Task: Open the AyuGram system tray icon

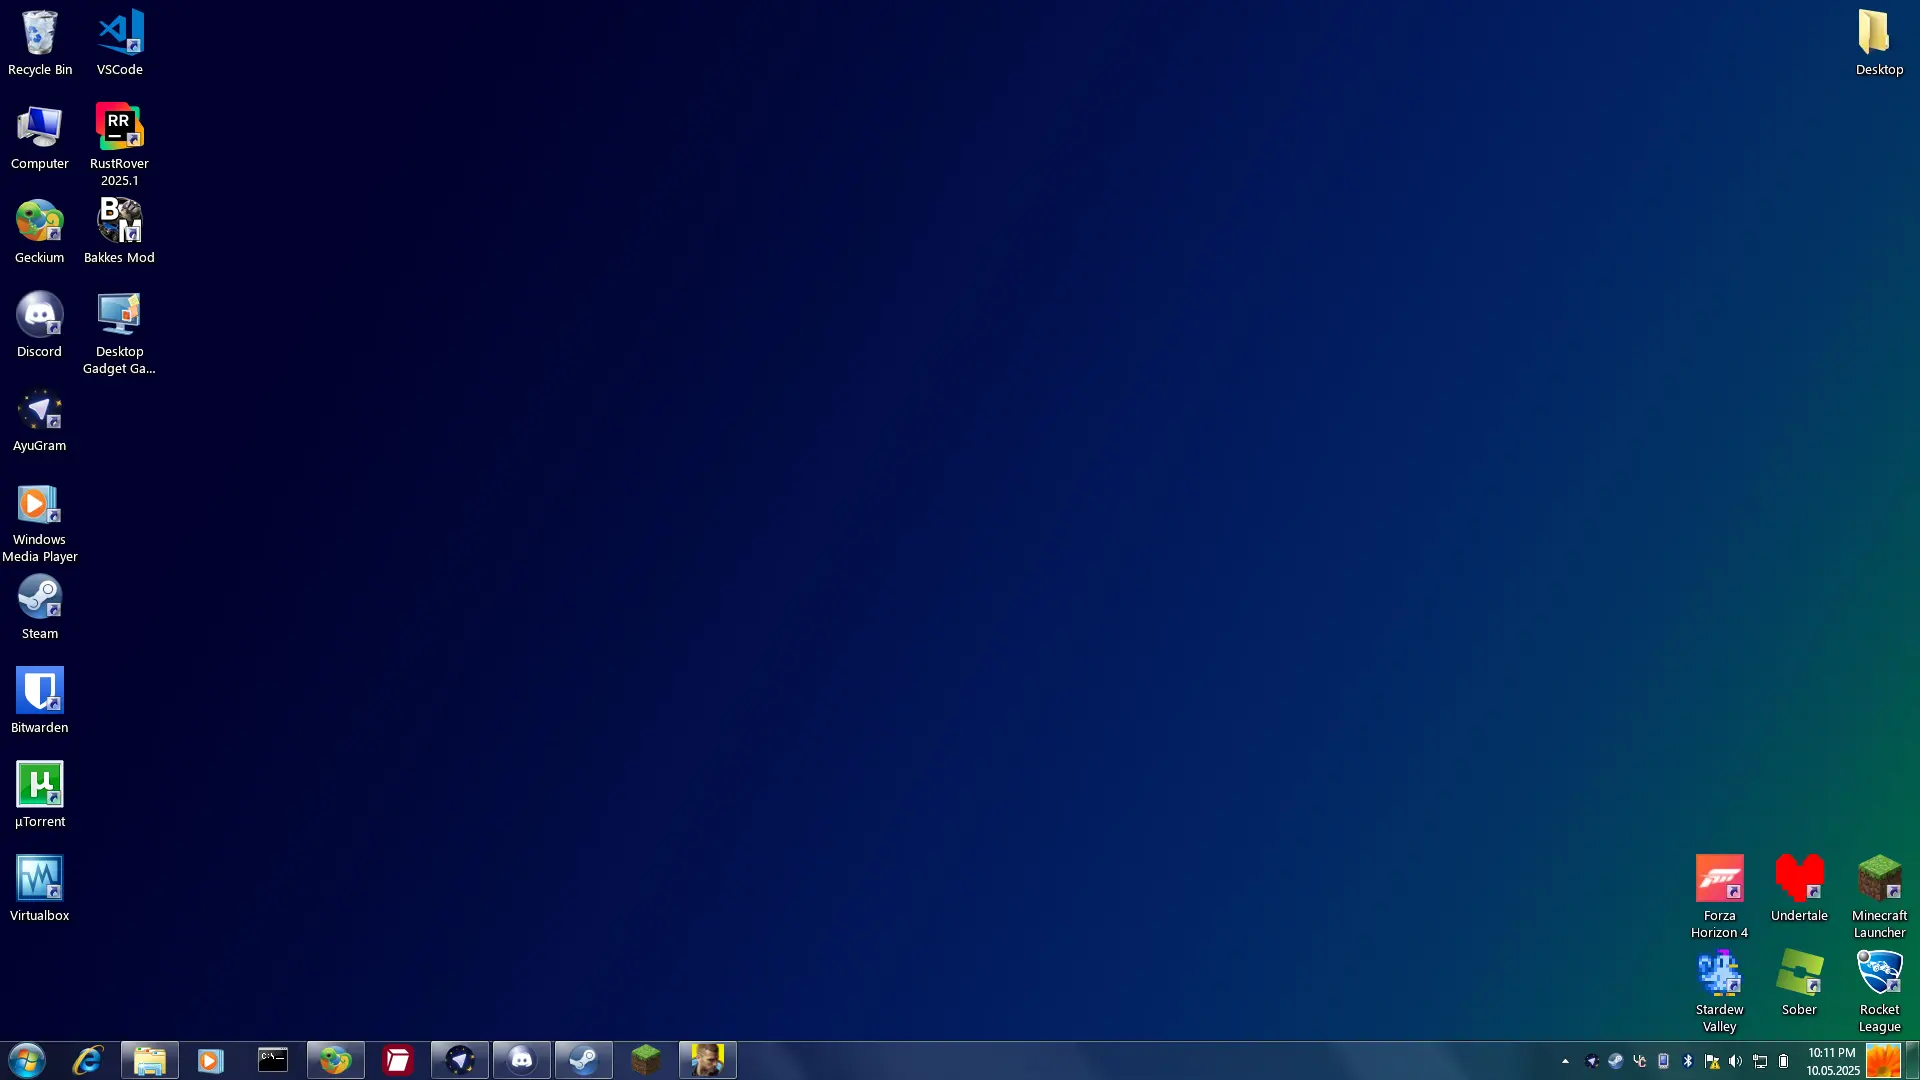Action: click(x=1592, y=1061)
